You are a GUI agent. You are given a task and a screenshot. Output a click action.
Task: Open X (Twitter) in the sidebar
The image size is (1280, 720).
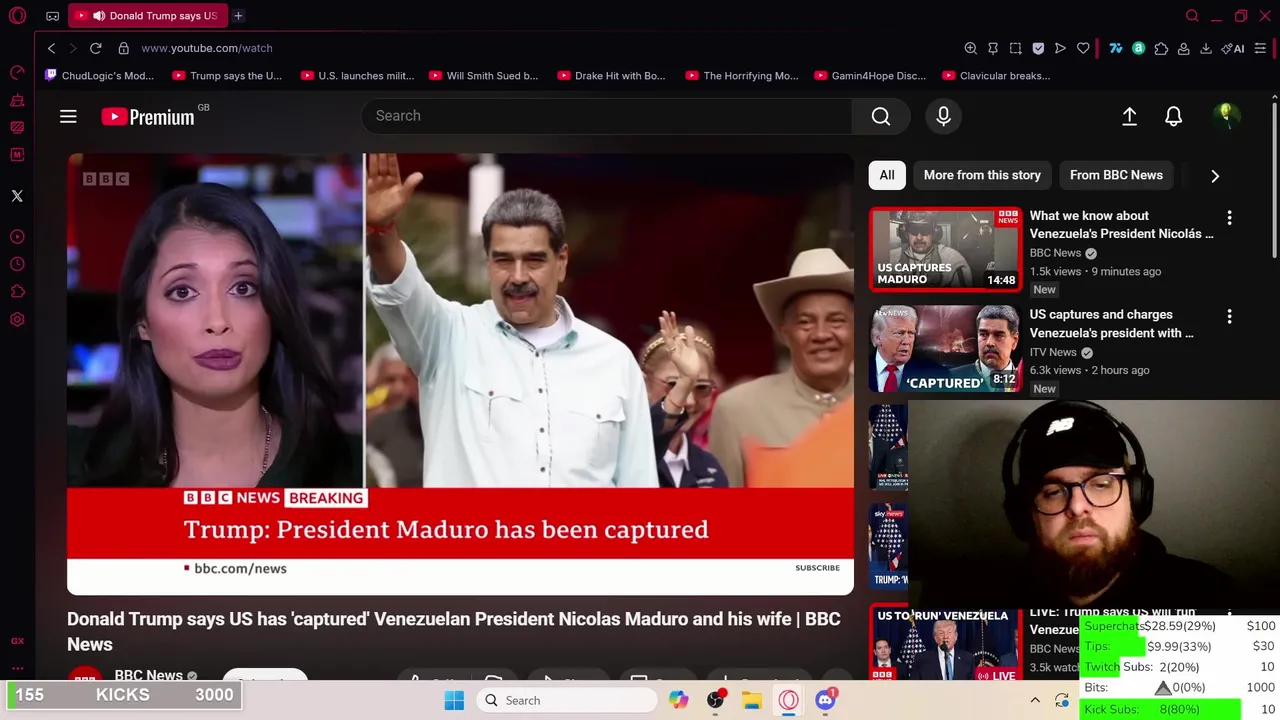tap(17, 196)
